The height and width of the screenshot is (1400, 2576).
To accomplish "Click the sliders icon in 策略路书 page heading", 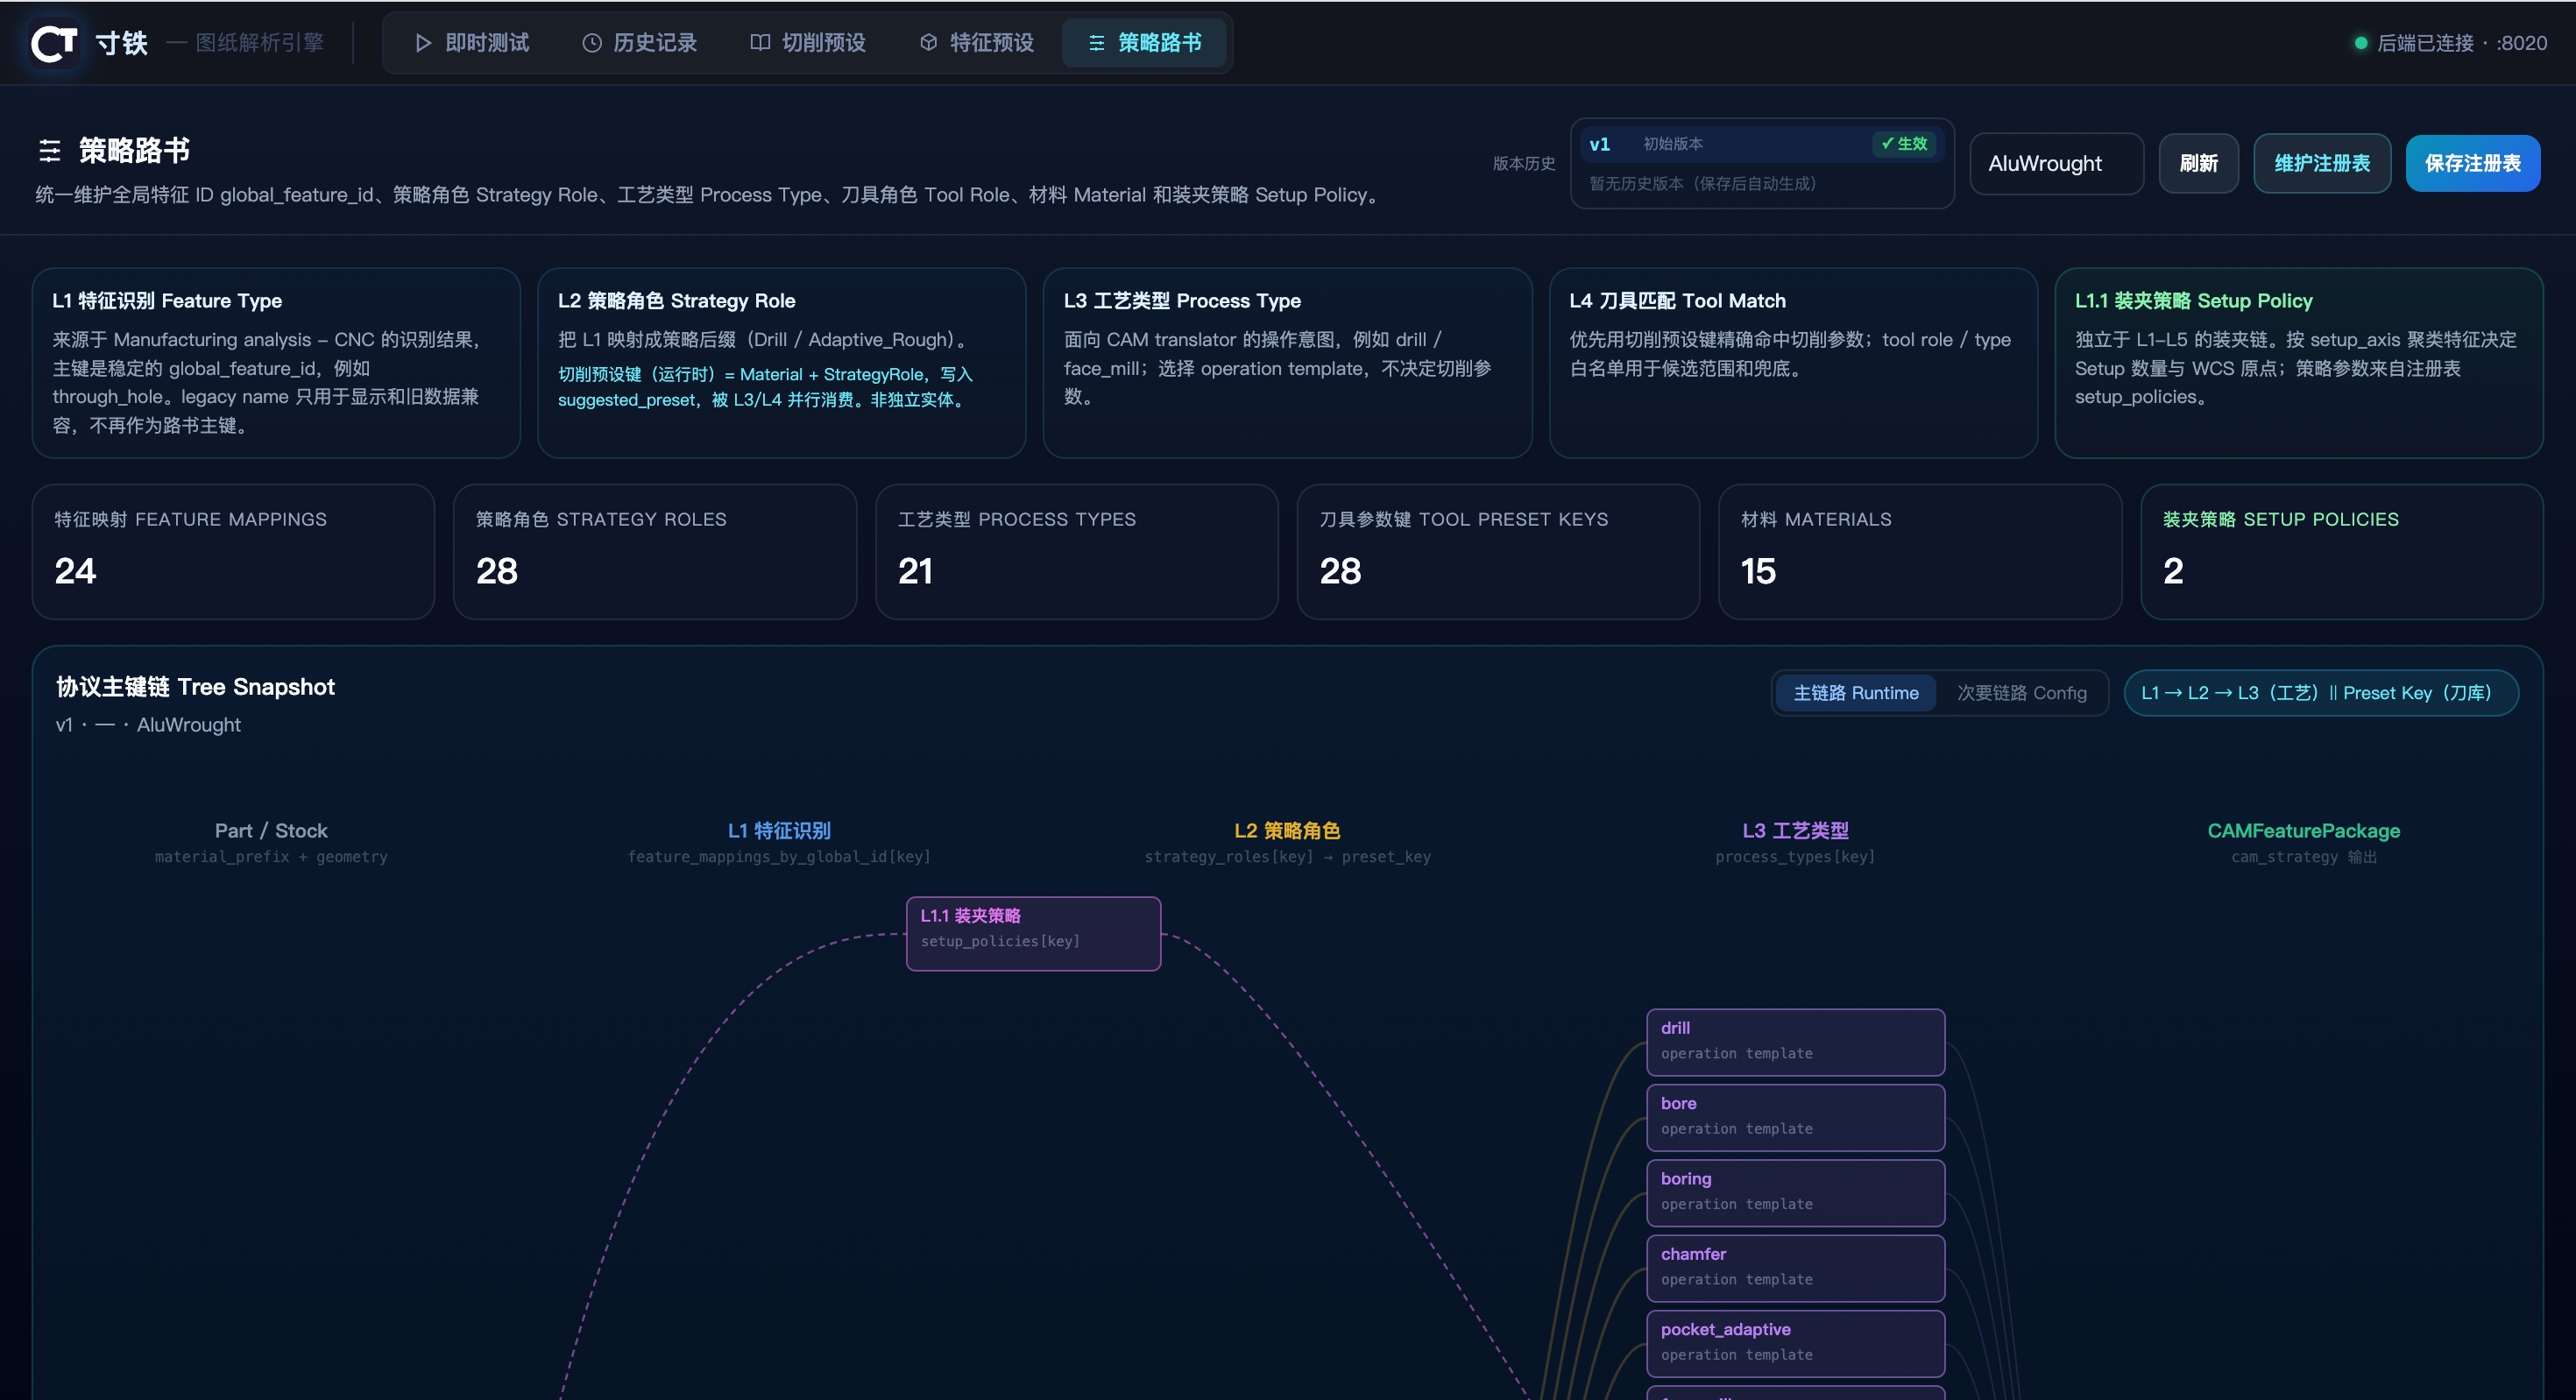I will click(49, 151).
